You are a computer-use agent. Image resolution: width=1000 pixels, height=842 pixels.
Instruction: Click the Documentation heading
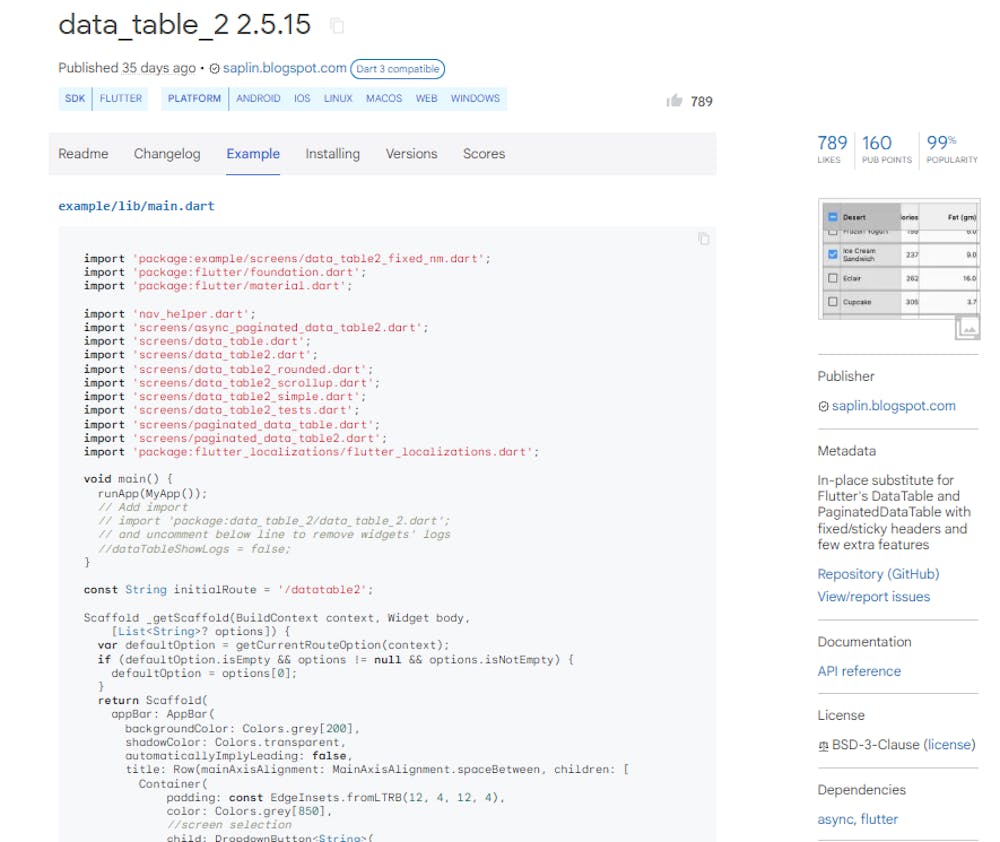pos(864,642)
